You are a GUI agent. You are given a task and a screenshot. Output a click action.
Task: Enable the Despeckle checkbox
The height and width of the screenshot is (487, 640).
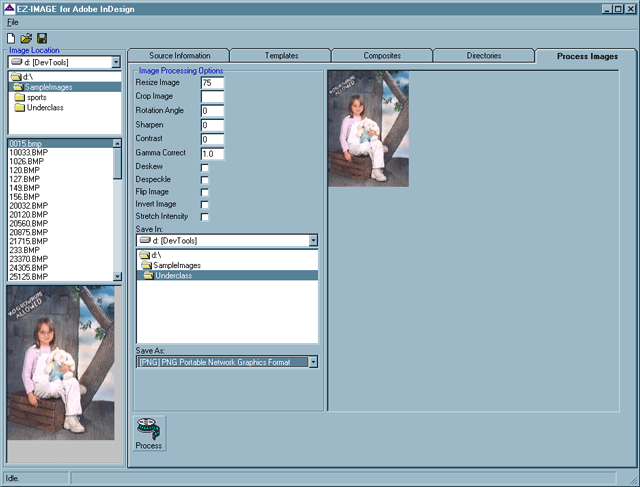pyautogui.click(x=205, y=180)
